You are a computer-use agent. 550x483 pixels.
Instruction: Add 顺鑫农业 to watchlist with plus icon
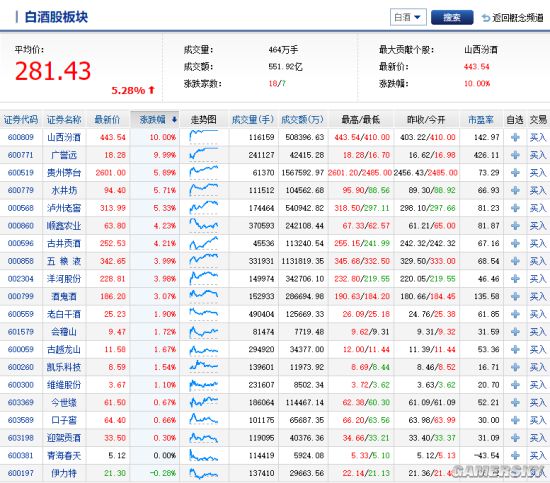click(515, 226)
